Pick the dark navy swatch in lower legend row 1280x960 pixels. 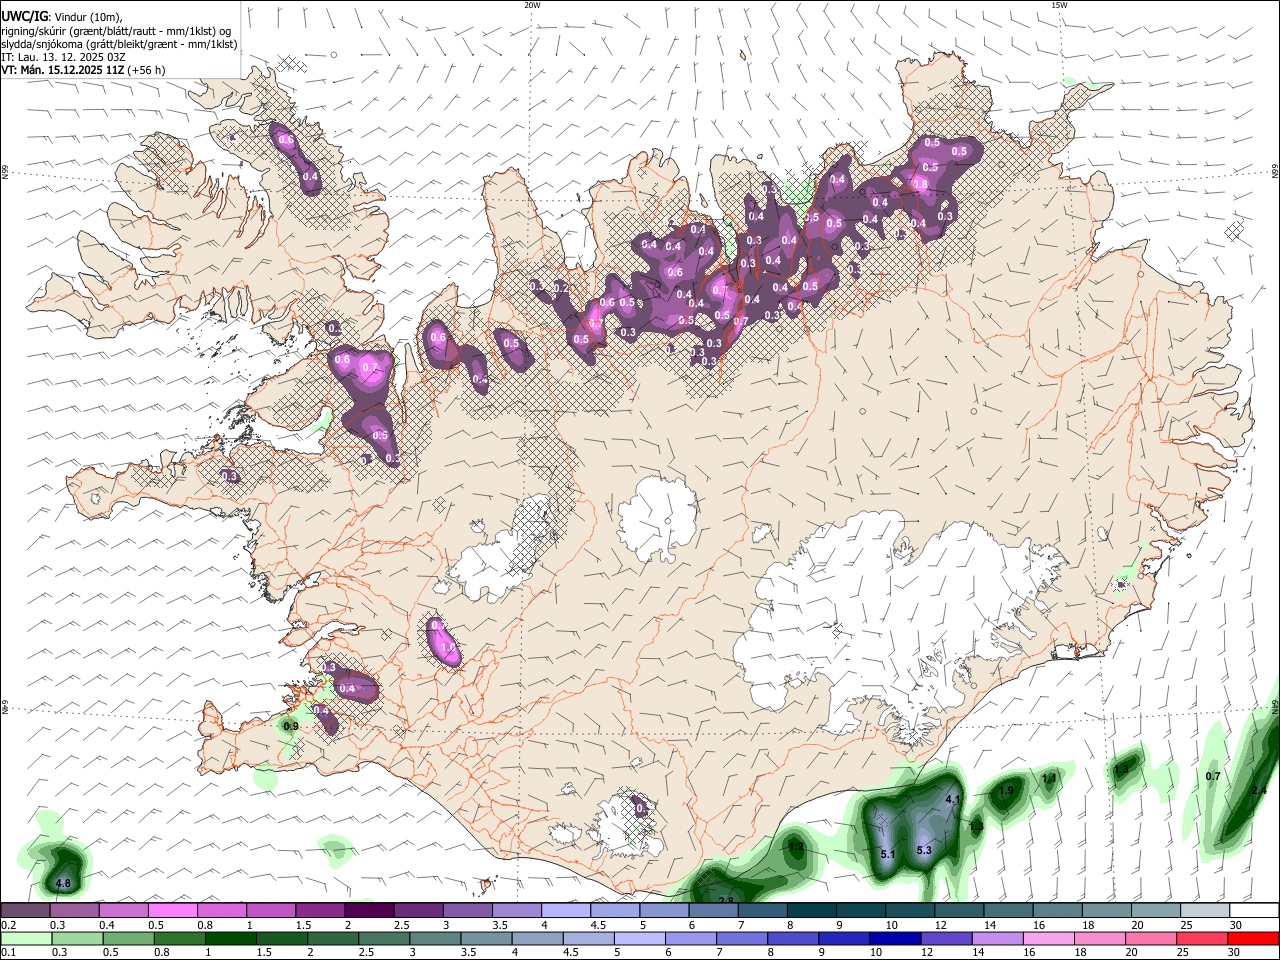[x=893, y=938]
